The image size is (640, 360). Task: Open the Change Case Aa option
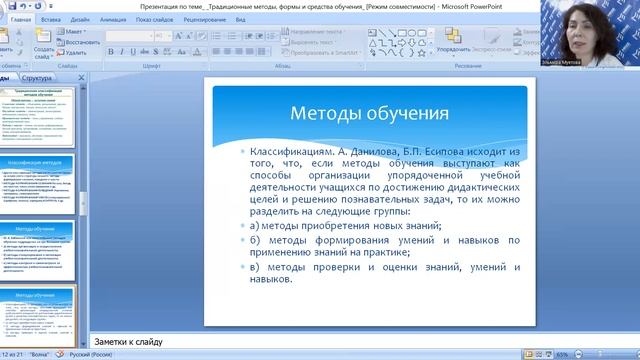pyautogui.click(x=182, y=52)
